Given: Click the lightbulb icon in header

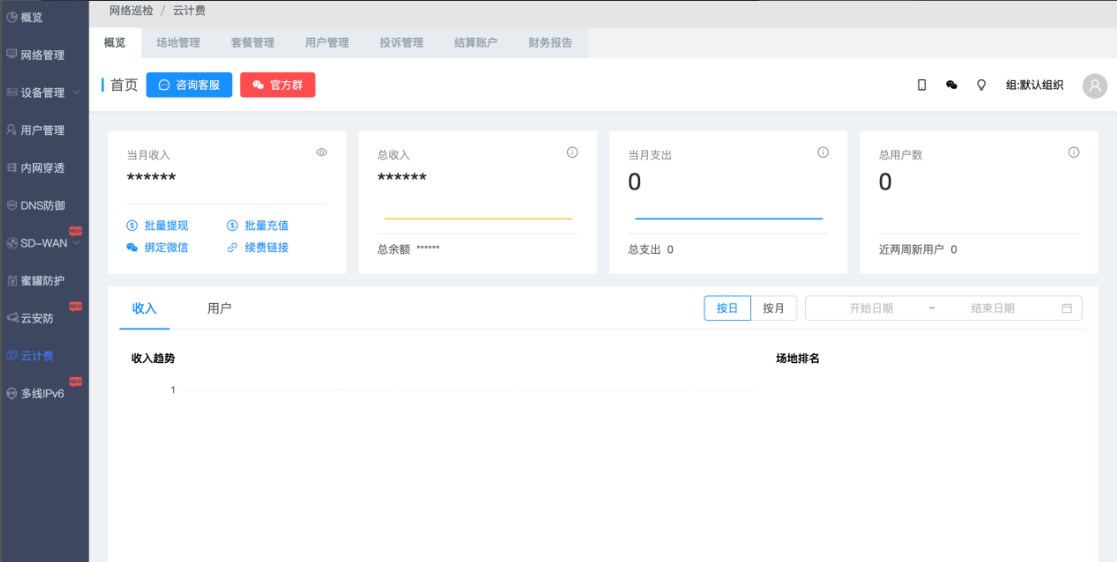Looking at the screenshot, I should click(981, 85).
